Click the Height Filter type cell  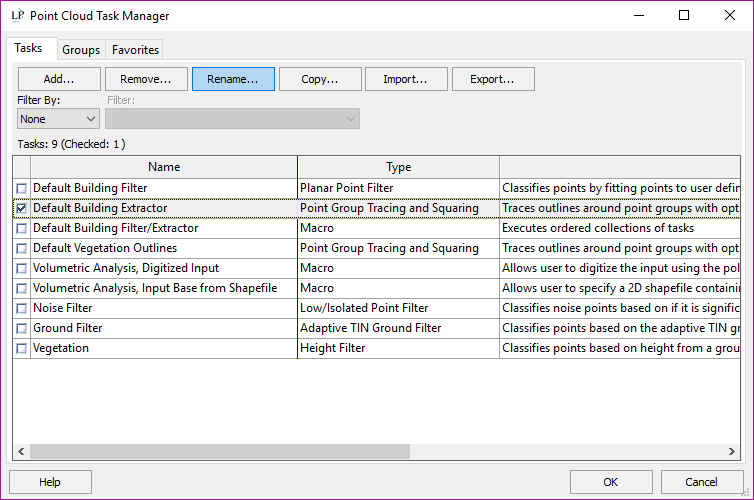(399, 349)
